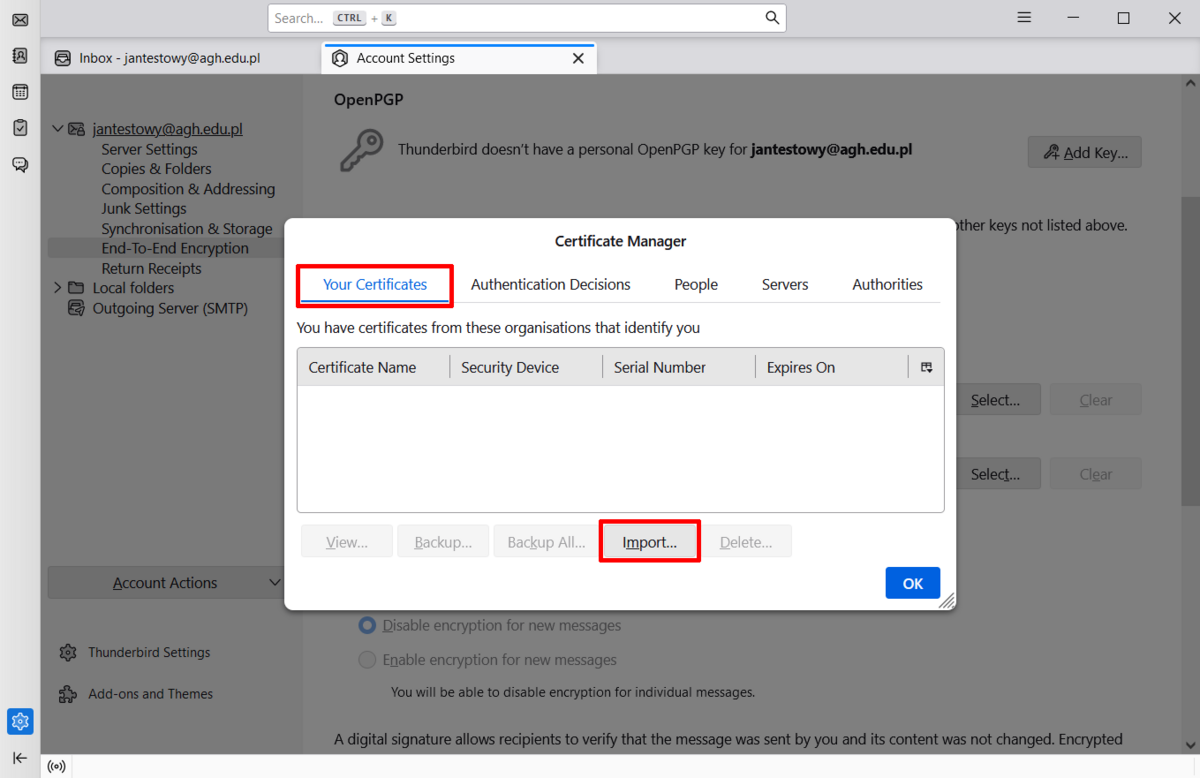Select Disable encryption for new messages
Viewport: 1200px width, 778px height.
[368, 625]
